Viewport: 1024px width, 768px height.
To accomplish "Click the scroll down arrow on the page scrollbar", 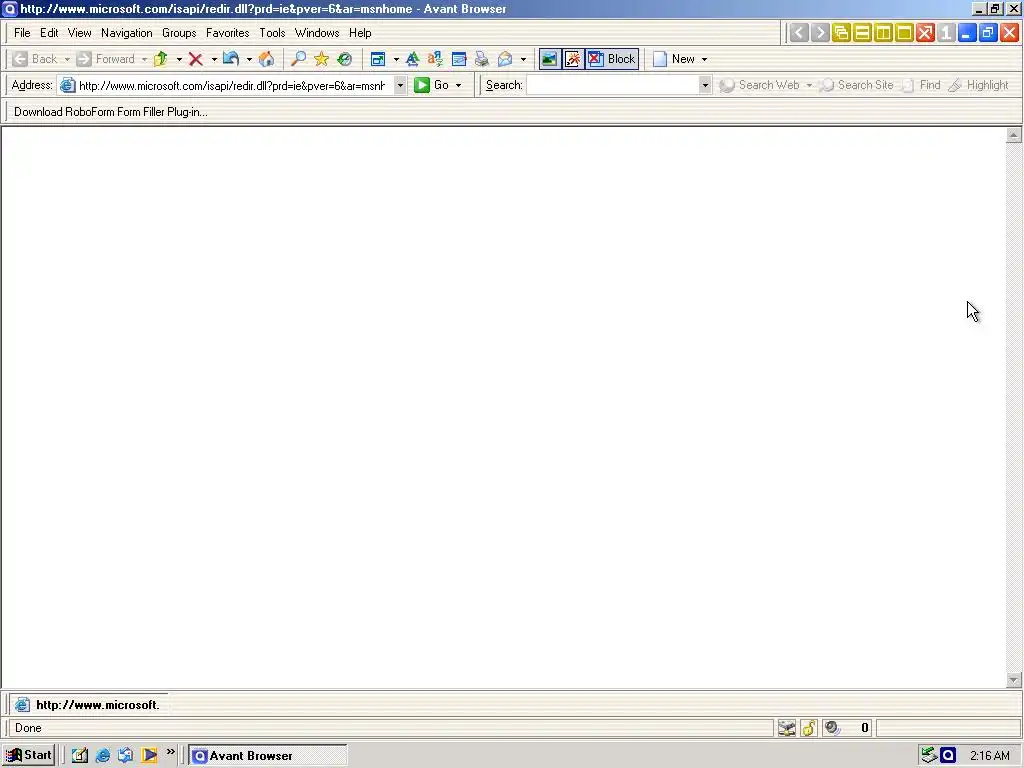I will tap(1014, 680).
